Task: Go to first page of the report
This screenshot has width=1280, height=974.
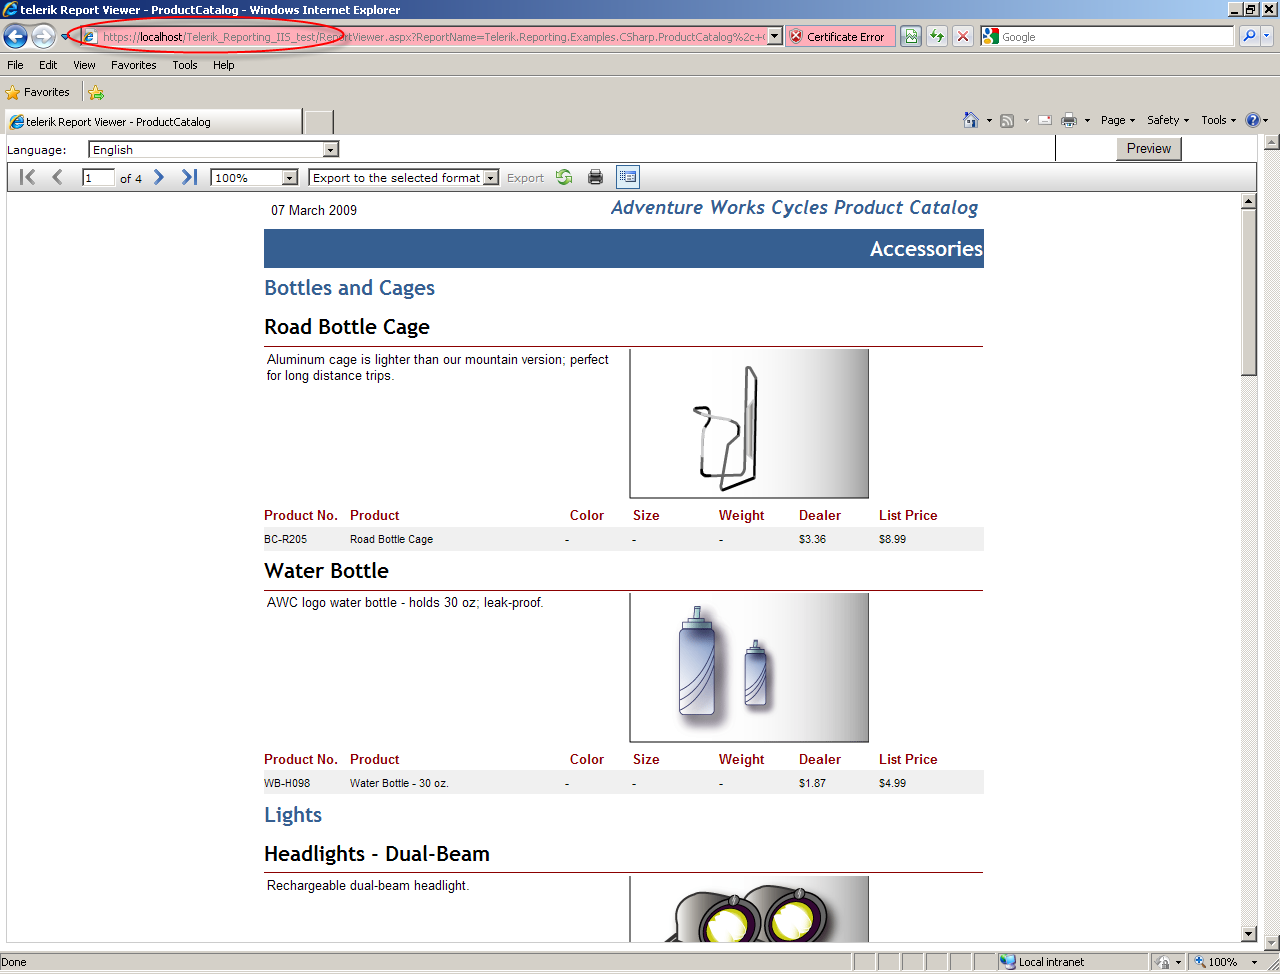Action: click(x=28, y=177)
